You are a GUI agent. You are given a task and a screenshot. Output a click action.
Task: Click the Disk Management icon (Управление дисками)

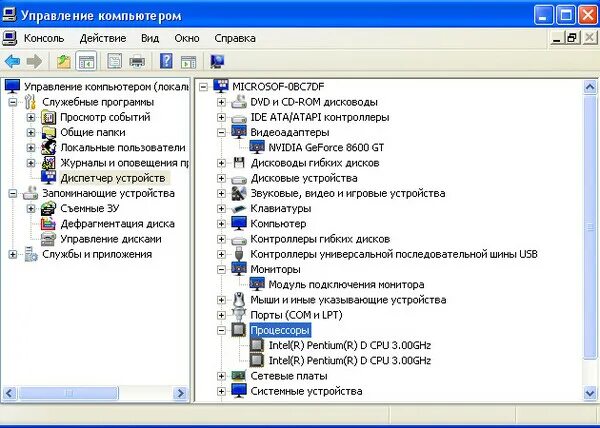(x=49, y=239)
